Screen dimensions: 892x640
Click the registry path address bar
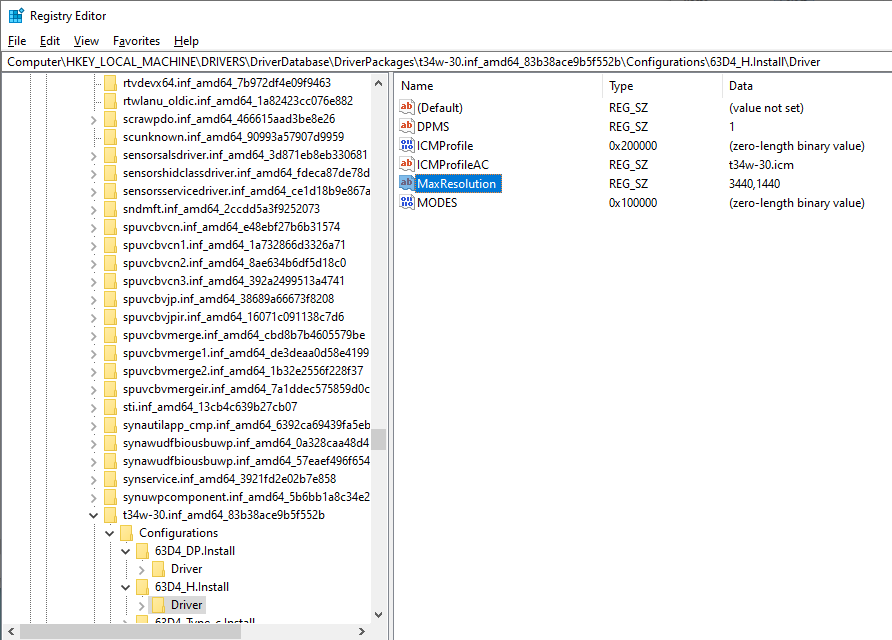pyautogui.click(x=445, y=62)
